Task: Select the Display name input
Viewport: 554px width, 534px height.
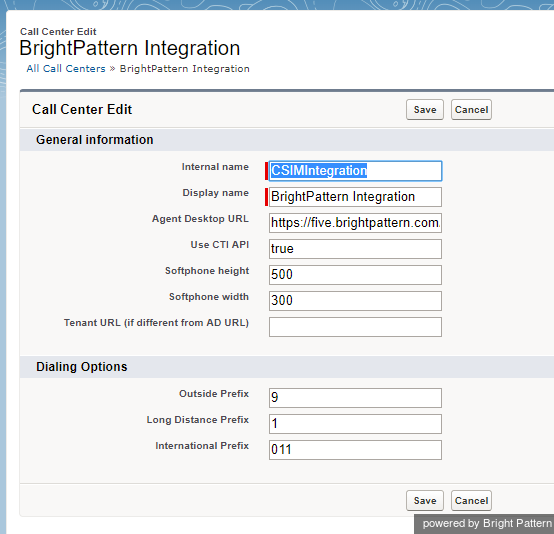Action: tap(355, 197)
